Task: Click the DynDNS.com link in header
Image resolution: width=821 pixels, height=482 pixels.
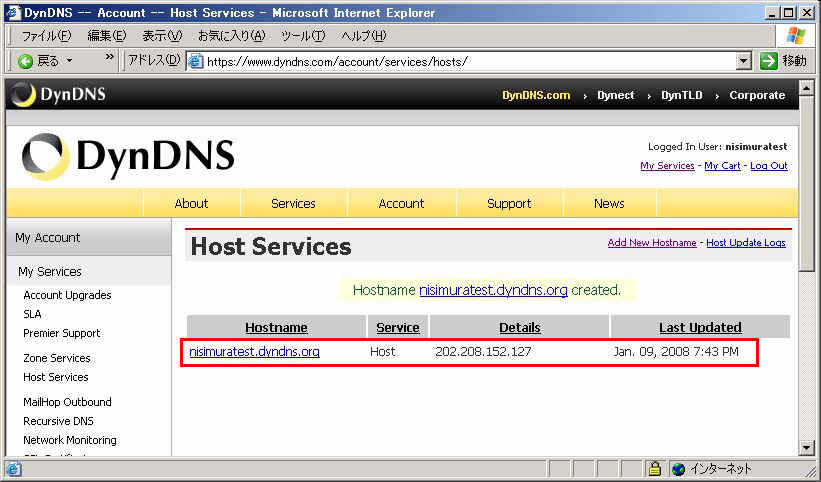Action: (536, 95)
